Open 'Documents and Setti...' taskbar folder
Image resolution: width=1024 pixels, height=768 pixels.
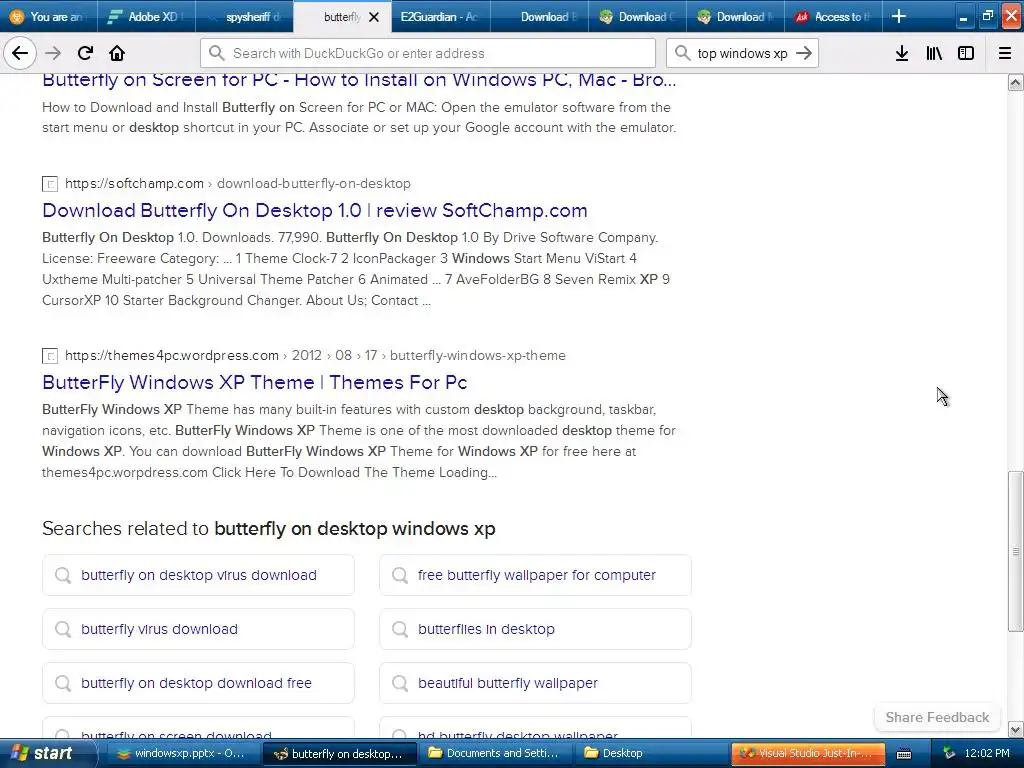coord(494,754)
